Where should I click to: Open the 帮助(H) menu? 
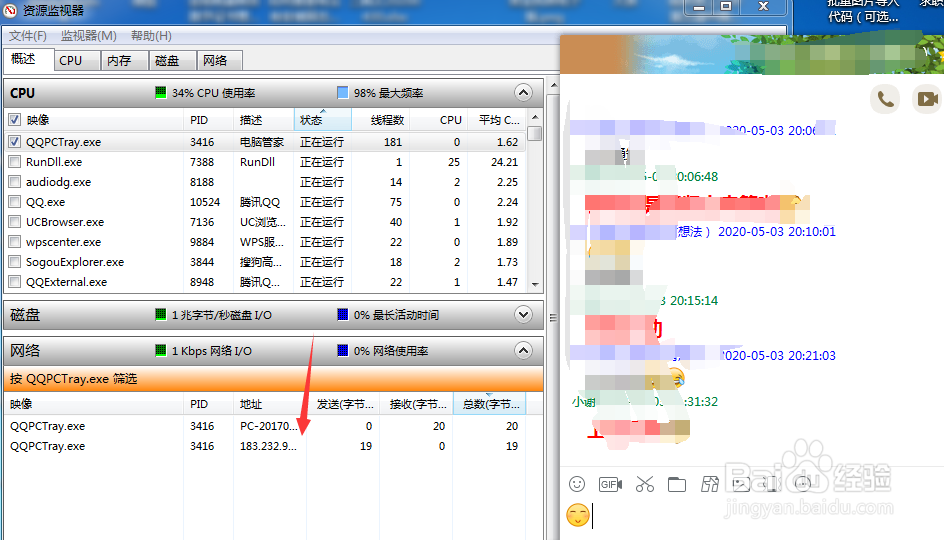click(x=151, y=36)
